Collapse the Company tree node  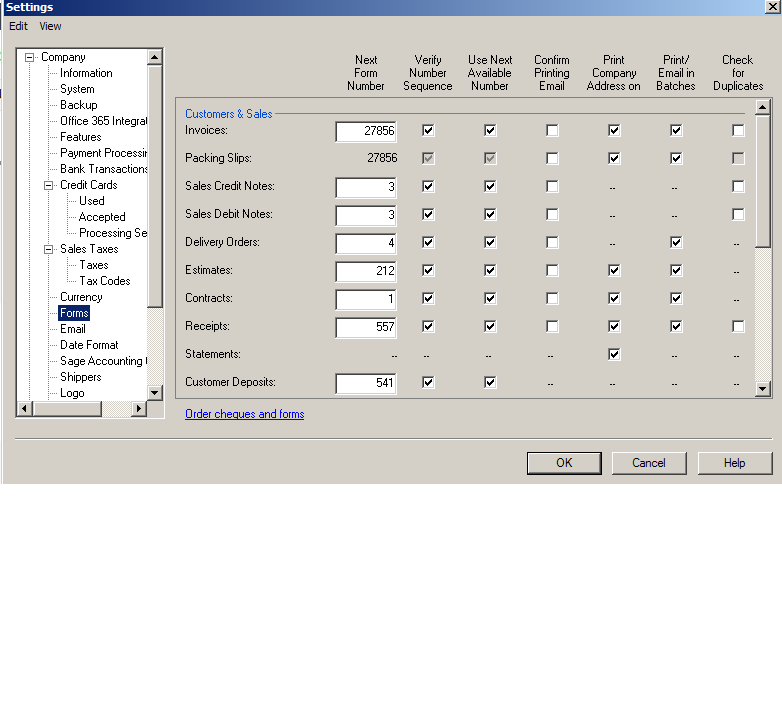(x=29, y=57)
